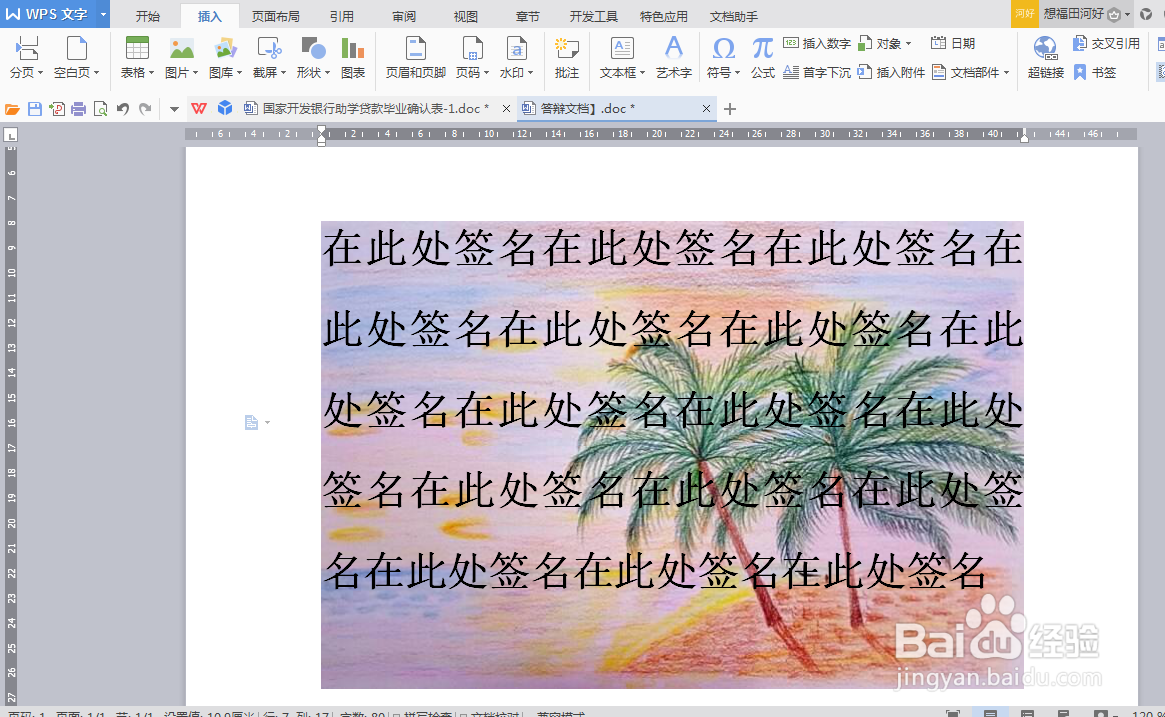Close the 答辩文档 document tab

point(707,108)
